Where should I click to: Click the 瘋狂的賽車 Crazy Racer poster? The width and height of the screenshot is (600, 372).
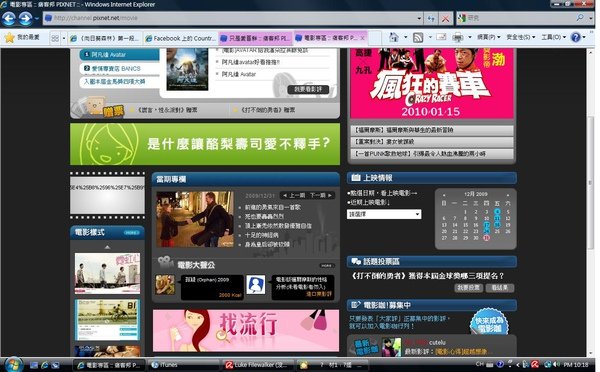click(432, 83)
